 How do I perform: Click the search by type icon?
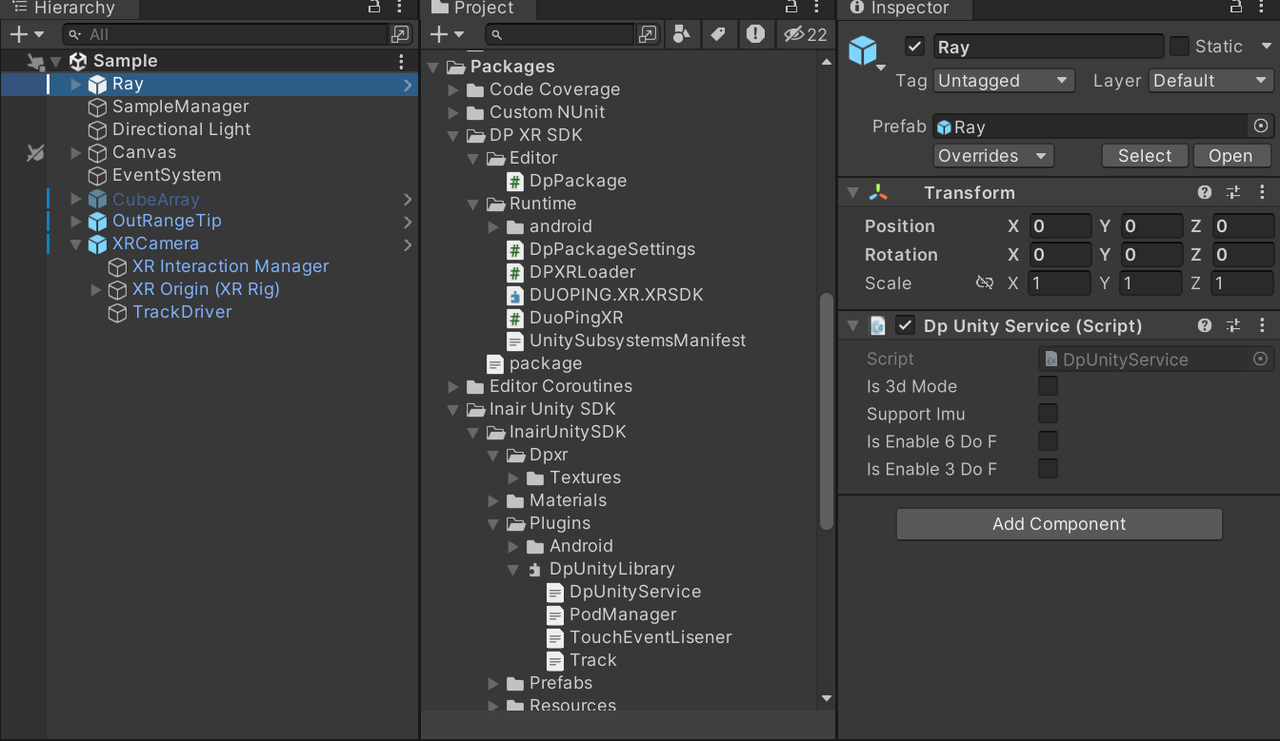coord(681,35)
